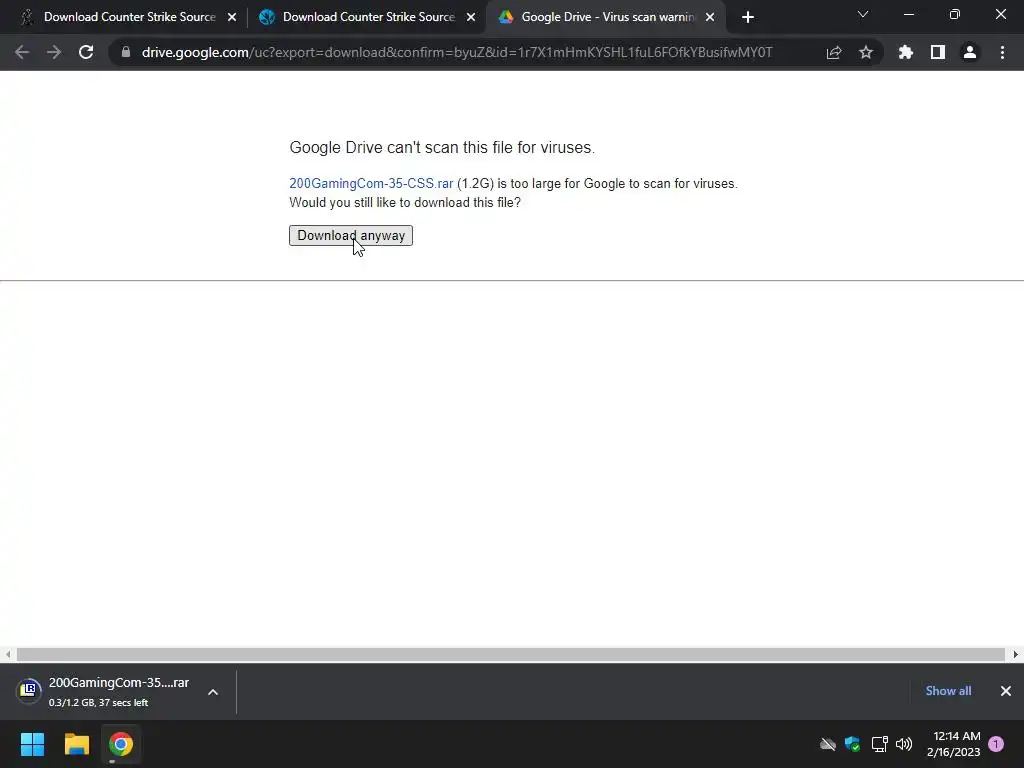
Task: Open the OneDrive tray icon
Action: 828,744
